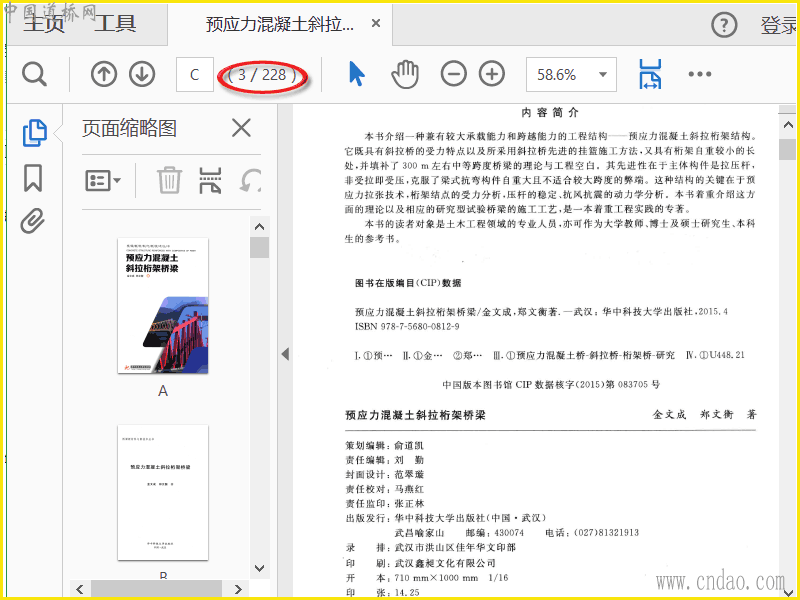Activate the selection arrow tool

coord(357,74)
